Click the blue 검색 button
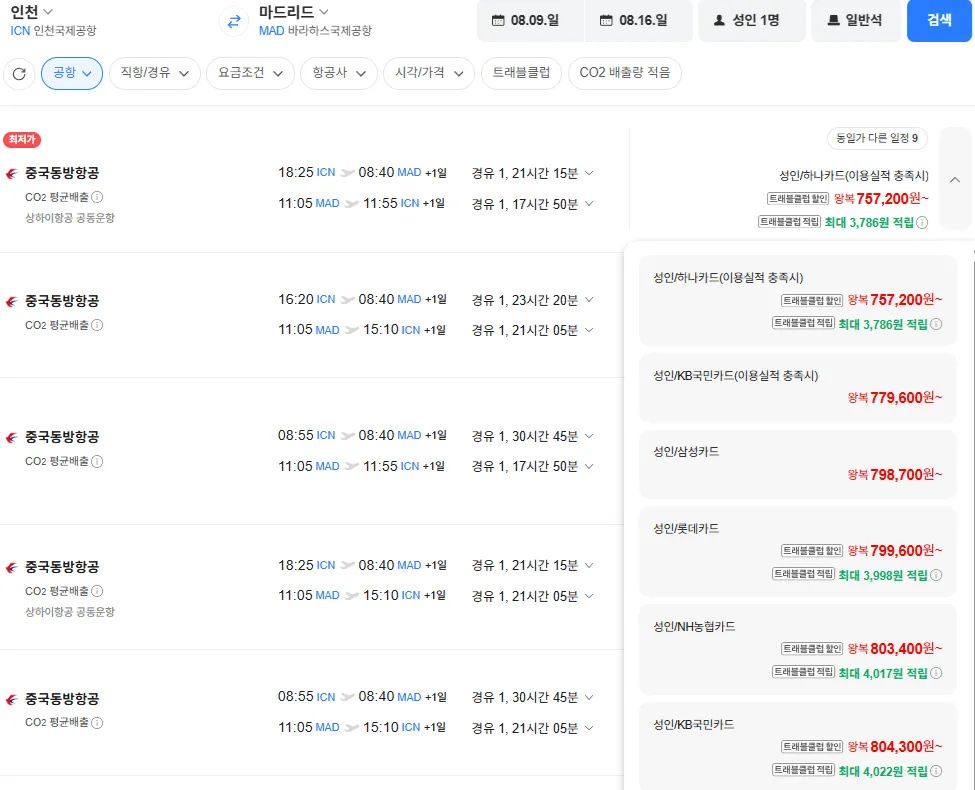Viewport: 975px width, 790px height. pyautogui.click(x=939, y=21)
